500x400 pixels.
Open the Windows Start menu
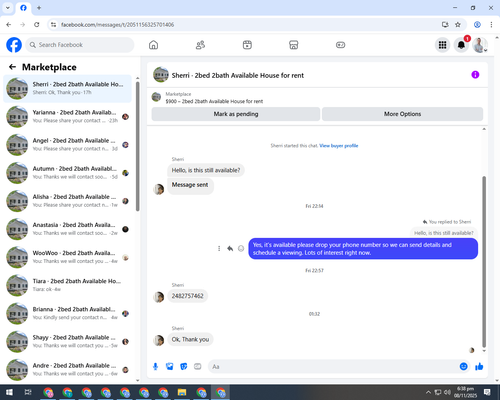tap(9, 392)
